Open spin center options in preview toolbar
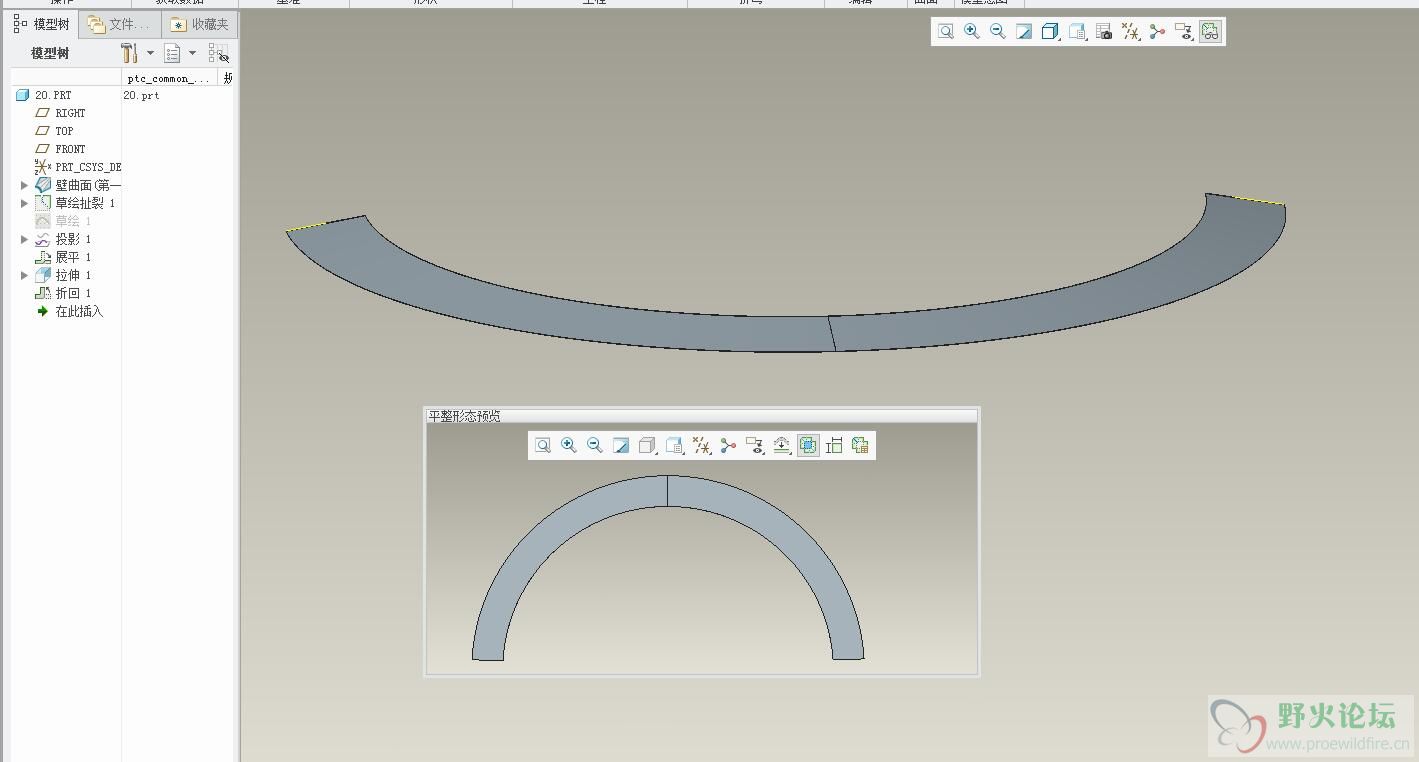1419x762 pixels. pos(755,446)
